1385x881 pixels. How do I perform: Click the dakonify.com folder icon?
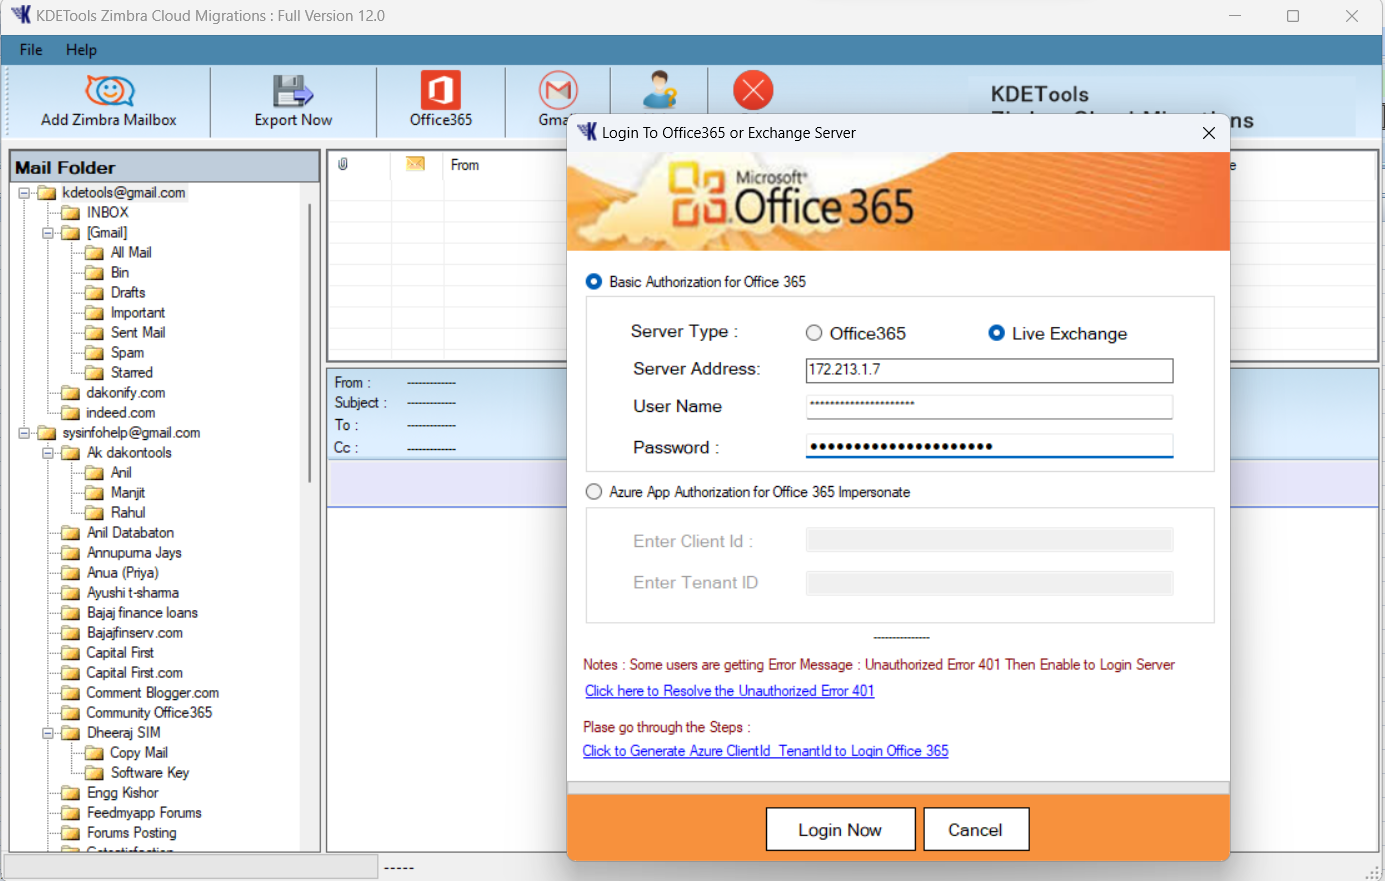pyautogui.click(x=71, y=393)
